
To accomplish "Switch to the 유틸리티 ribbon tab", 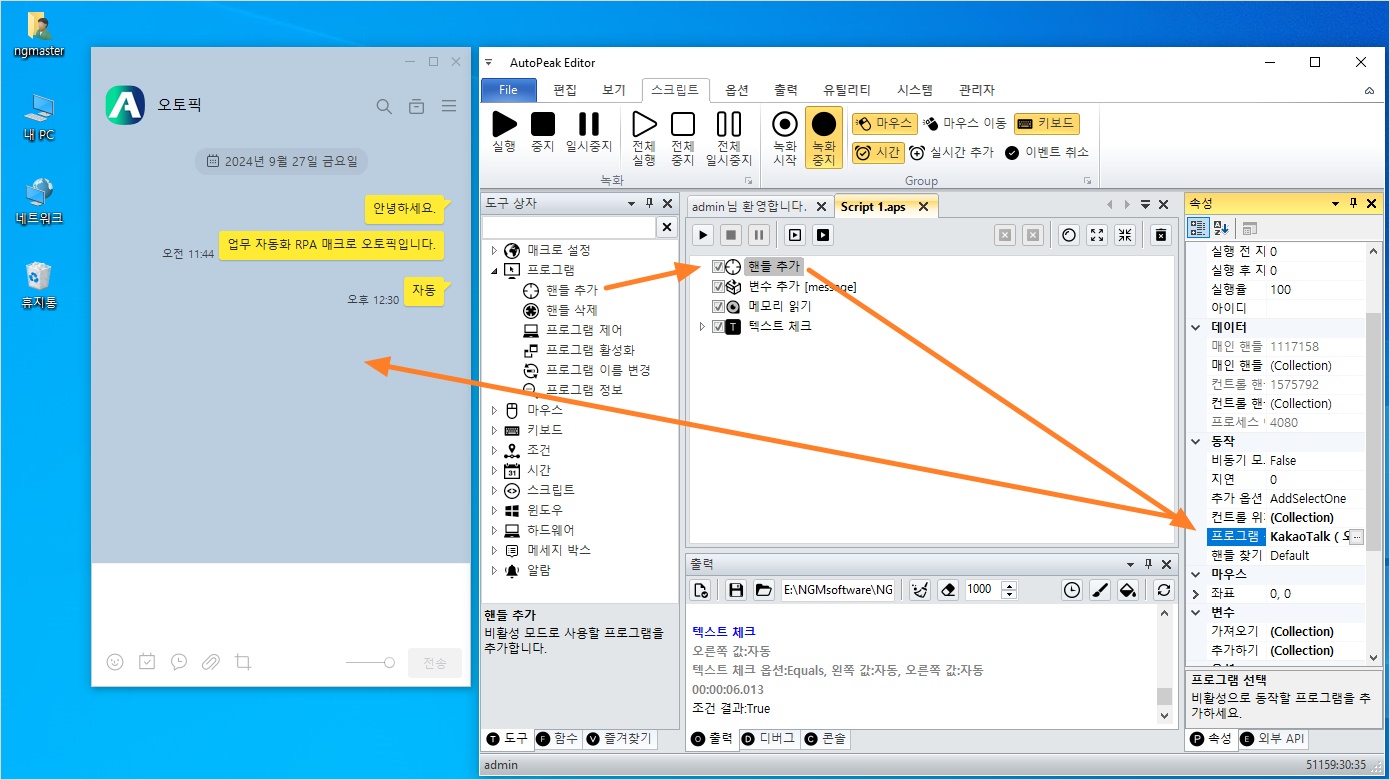I will pyautogui.click(x=846, y=90).
